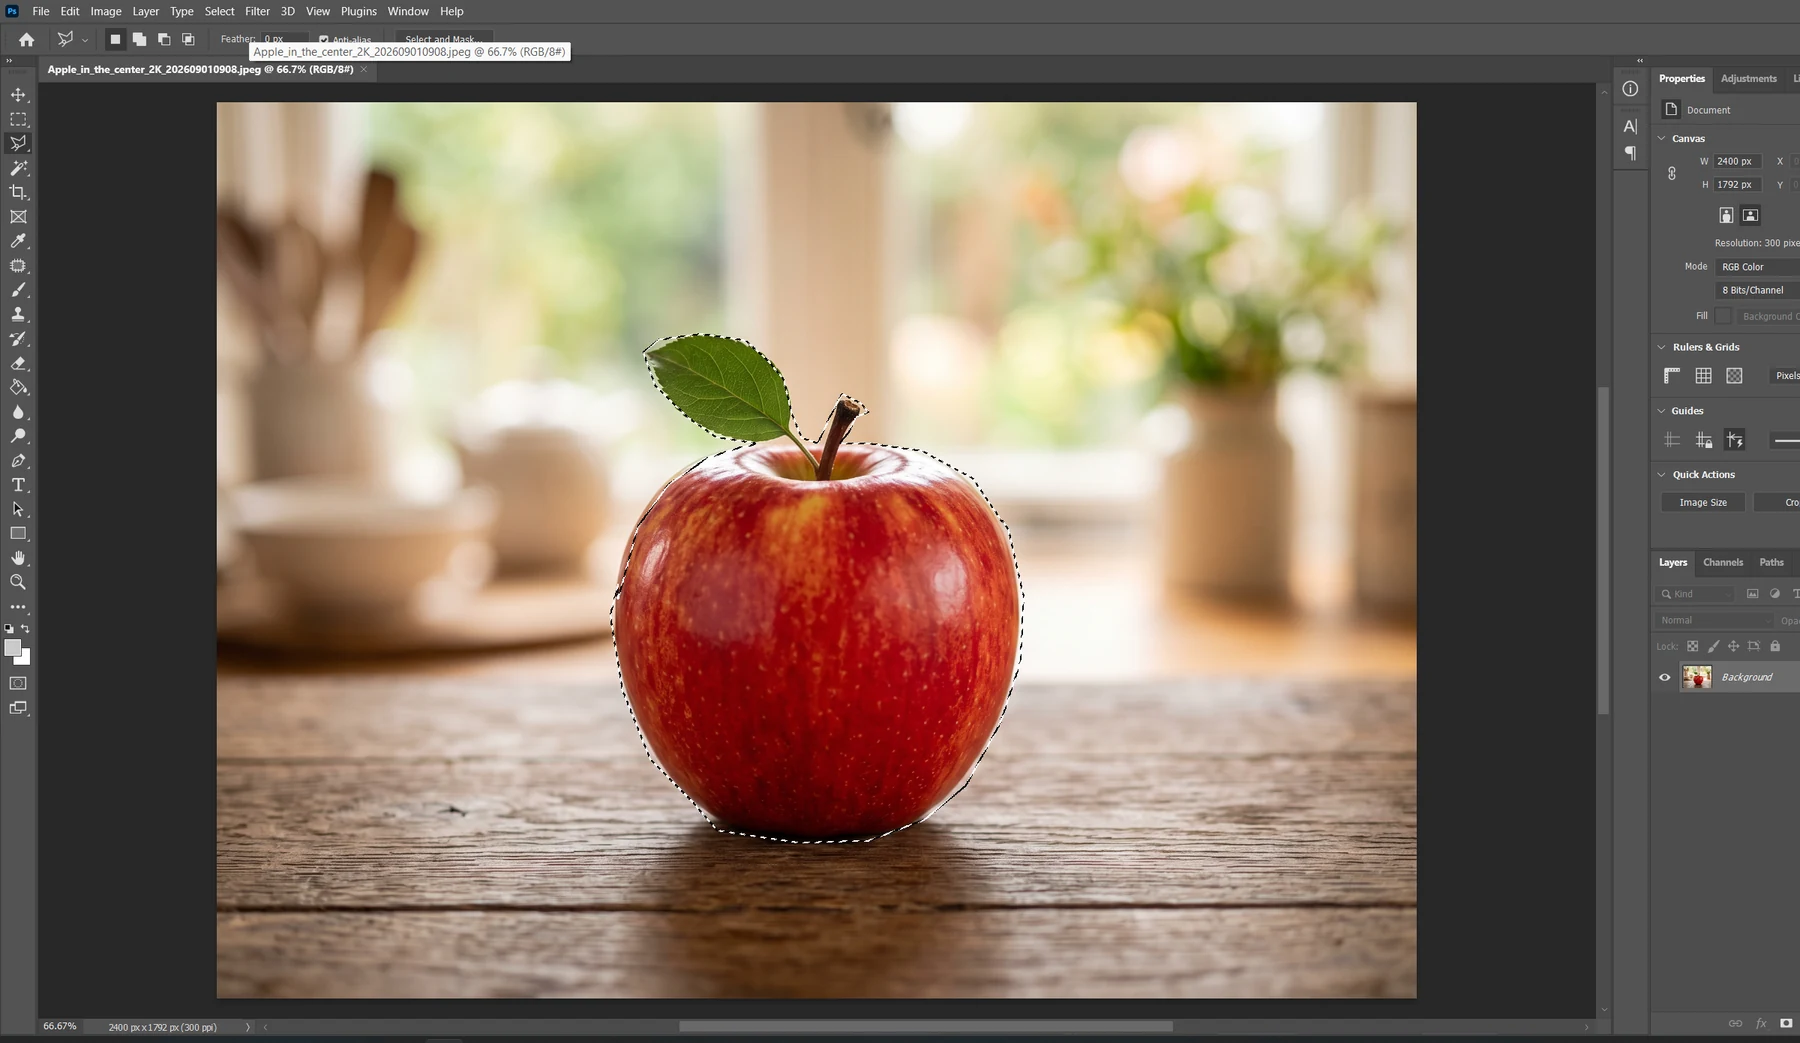Switch to the Channels tab
This screenshot has width=1800, height=1043.
(x=1723, y=562)
